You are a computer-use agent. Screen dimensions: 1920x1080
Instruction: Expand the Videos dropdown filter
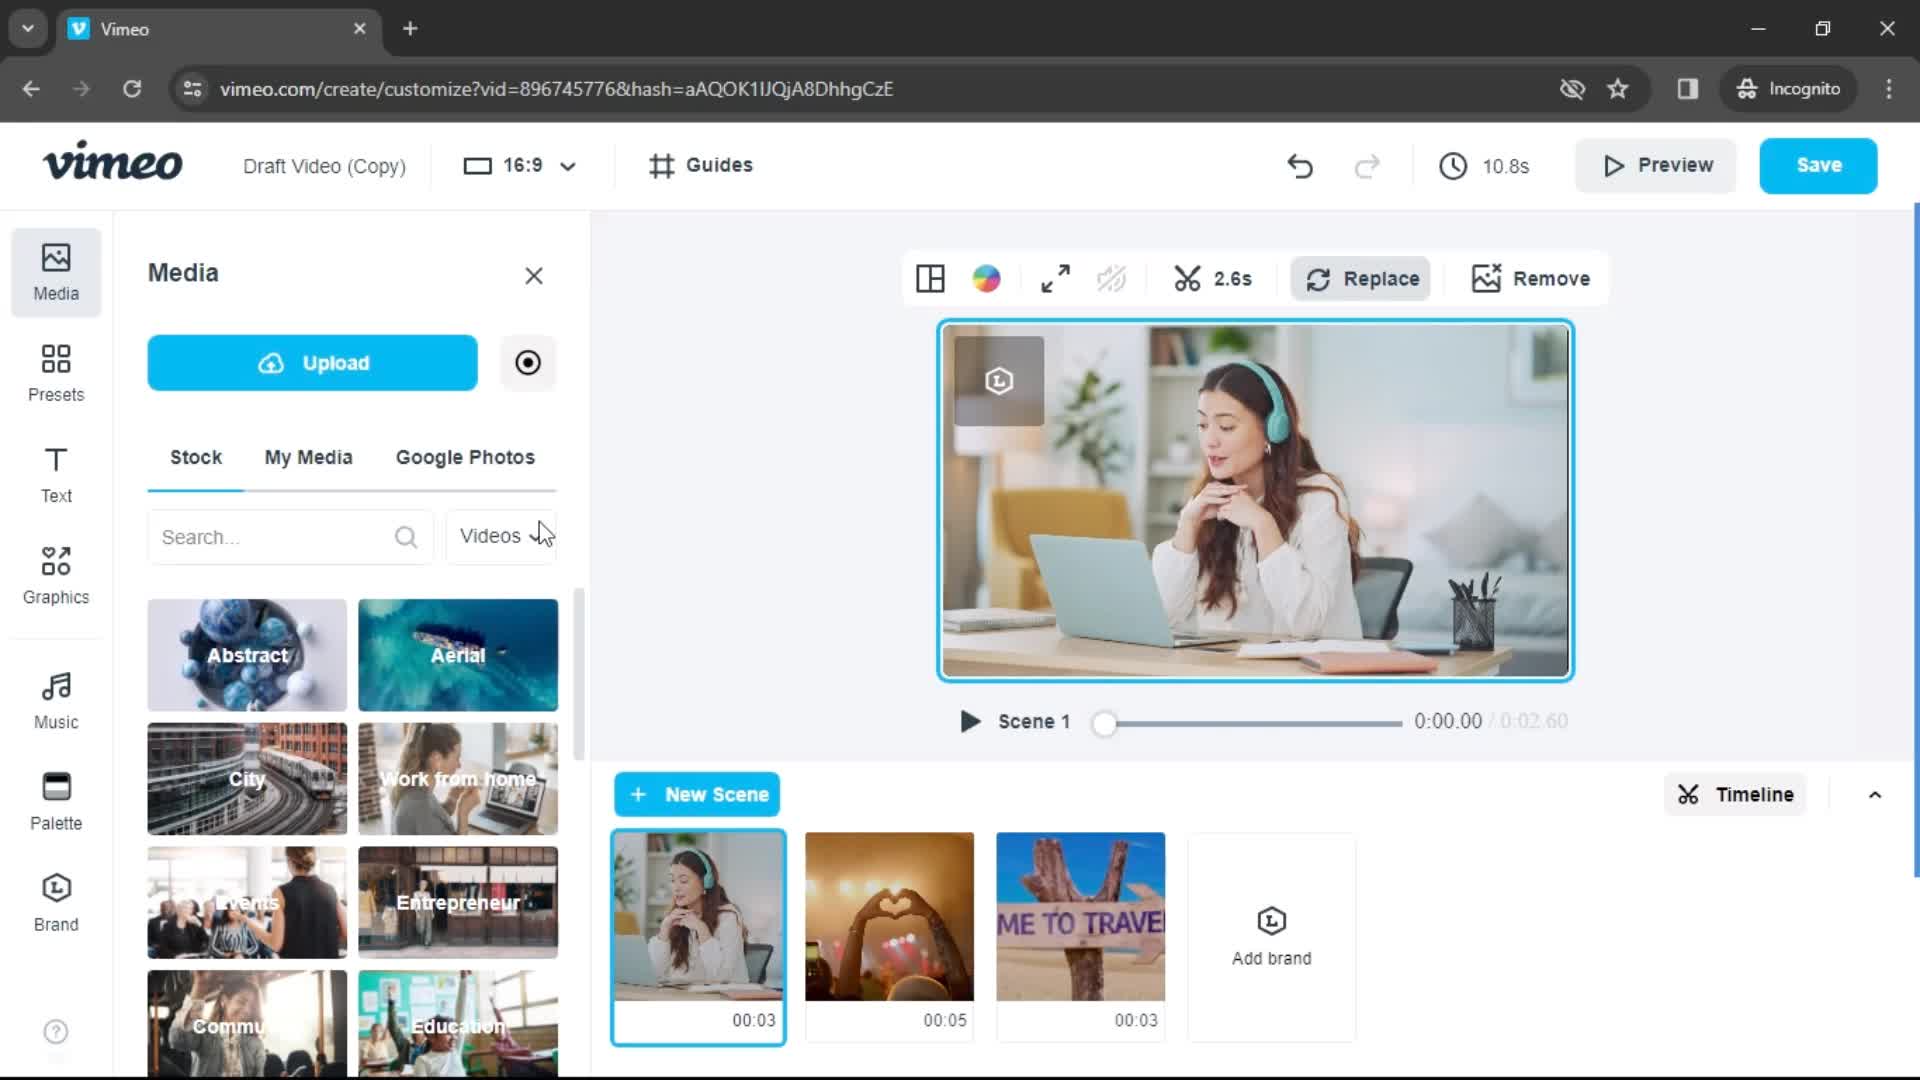click(x=505, y=537)
